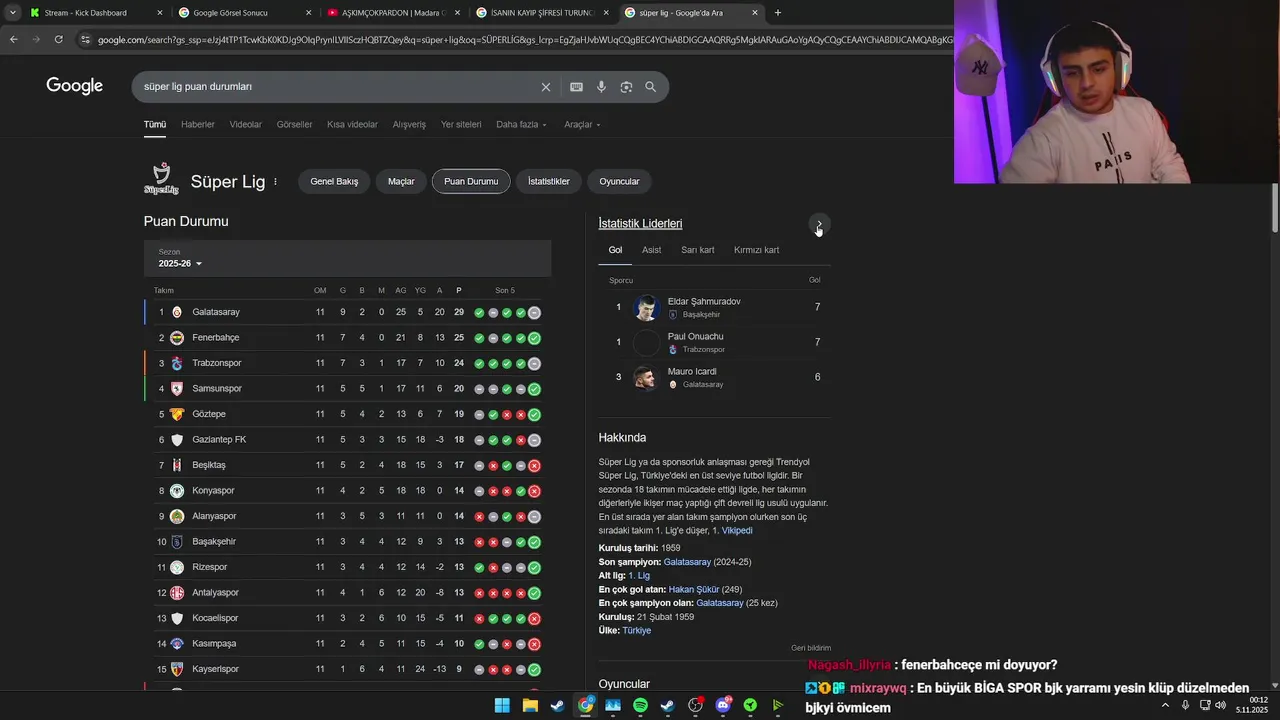Screen dimensions: 1280x720
Task: Show hidden system tray icons
Action: pyautogui.click(x=1165, y=705)
